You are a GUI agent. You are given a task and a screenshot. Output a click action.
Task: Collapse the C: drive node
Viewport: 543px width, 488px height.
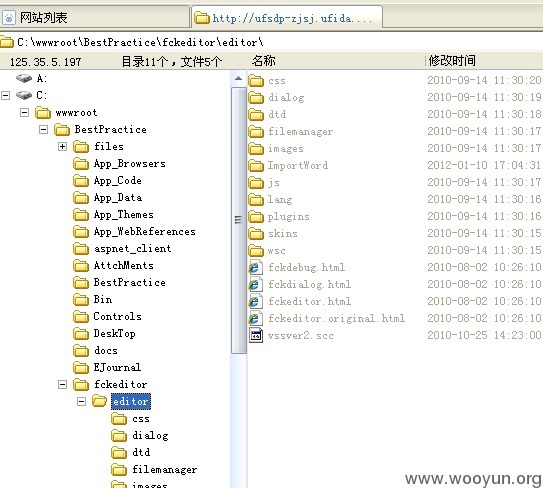(x=6, y=95)
